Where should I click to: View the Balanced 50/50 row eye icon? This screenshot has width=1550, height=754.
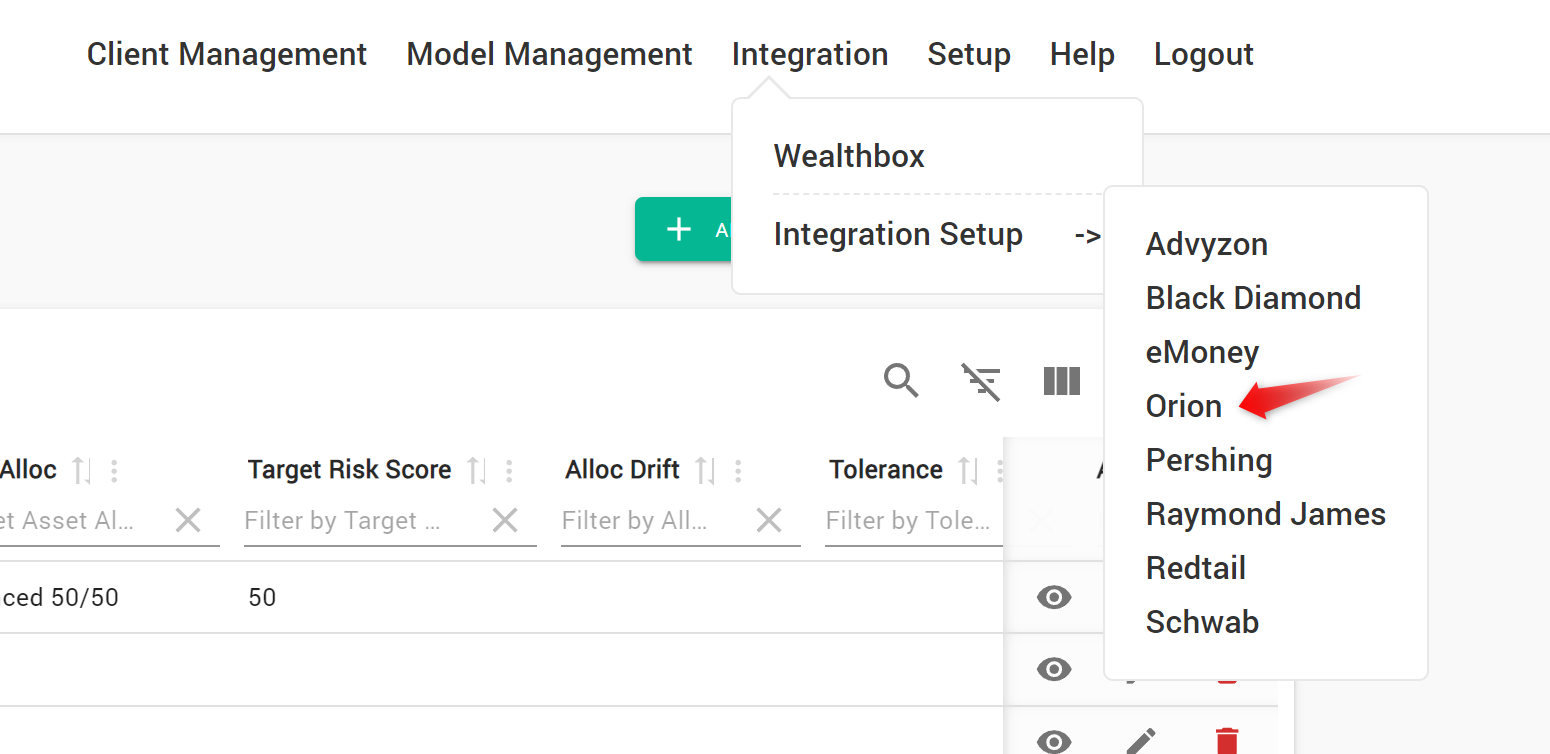coord(1054,598)
